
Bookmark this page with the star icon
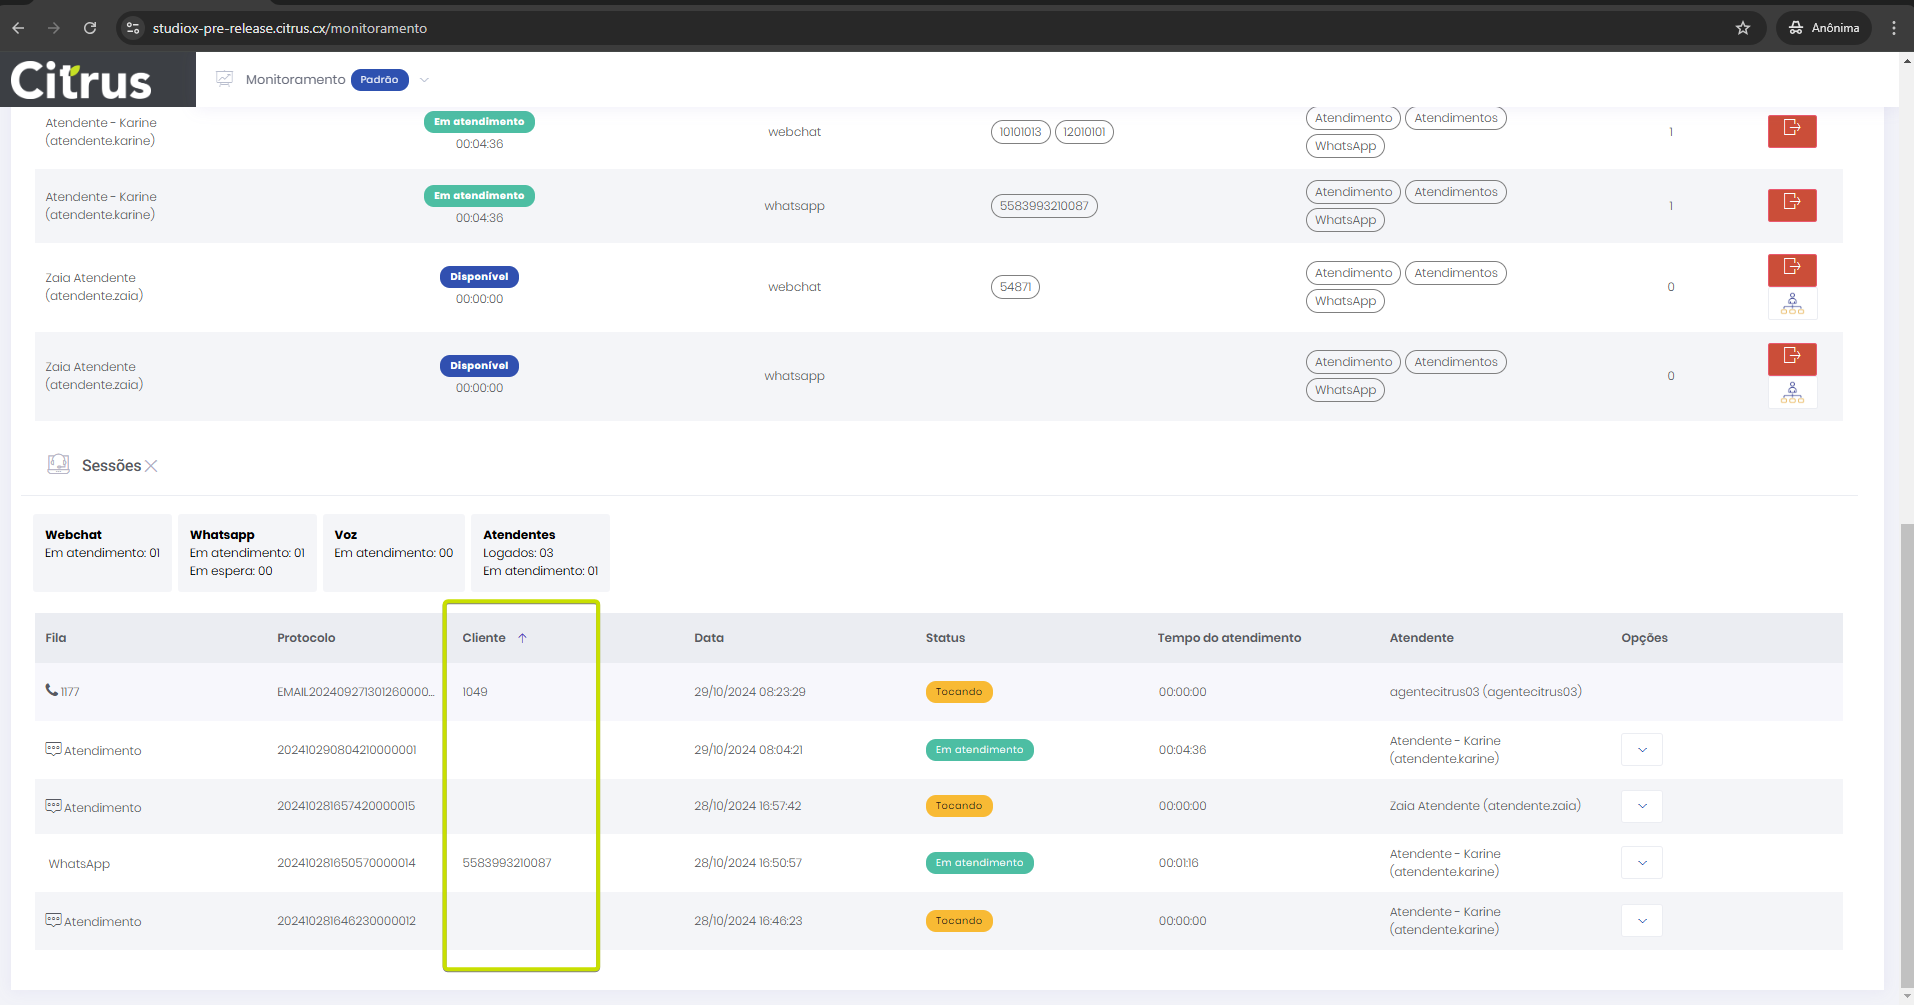1743,28
